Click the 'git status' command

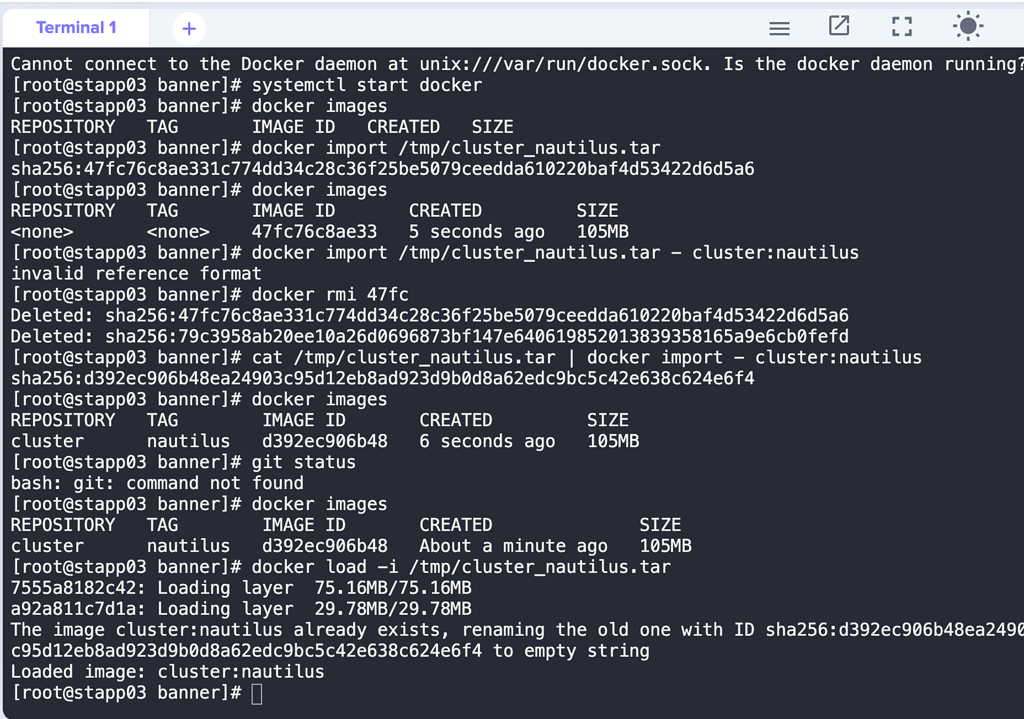[303, 462]
